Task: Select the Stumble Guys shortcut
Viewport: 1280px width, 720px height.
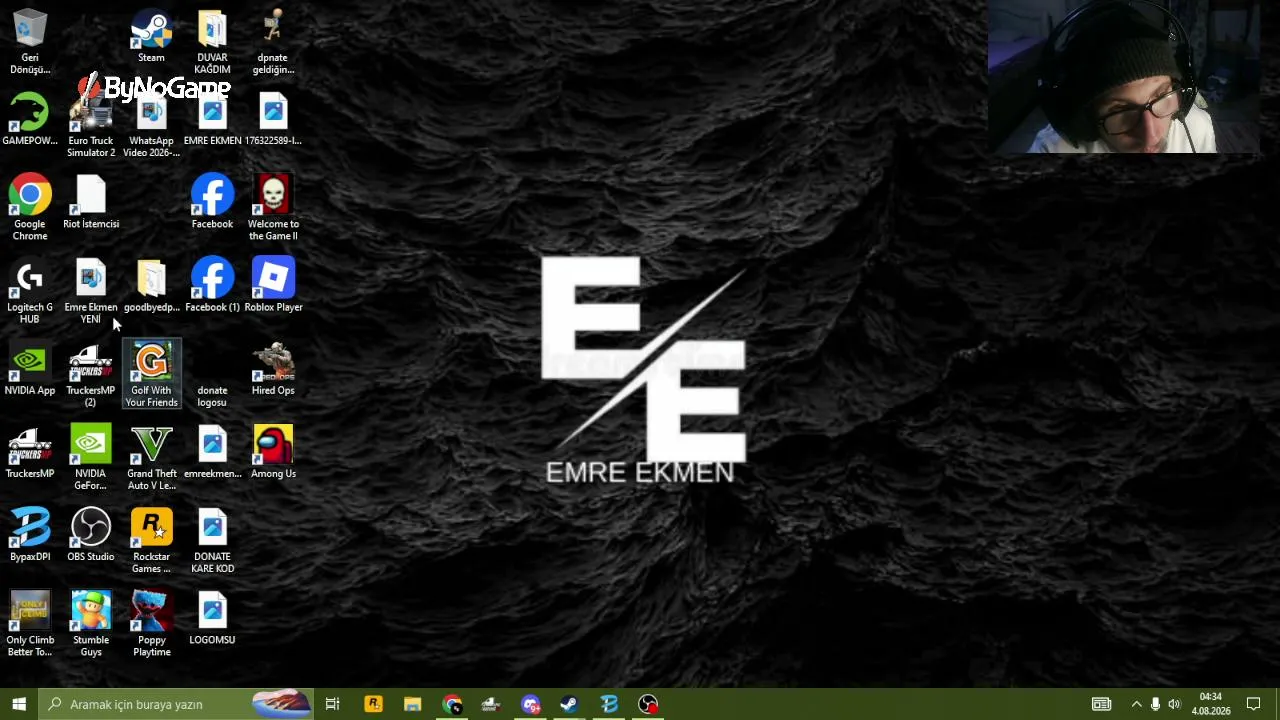Action: click(x=91, y=624)
